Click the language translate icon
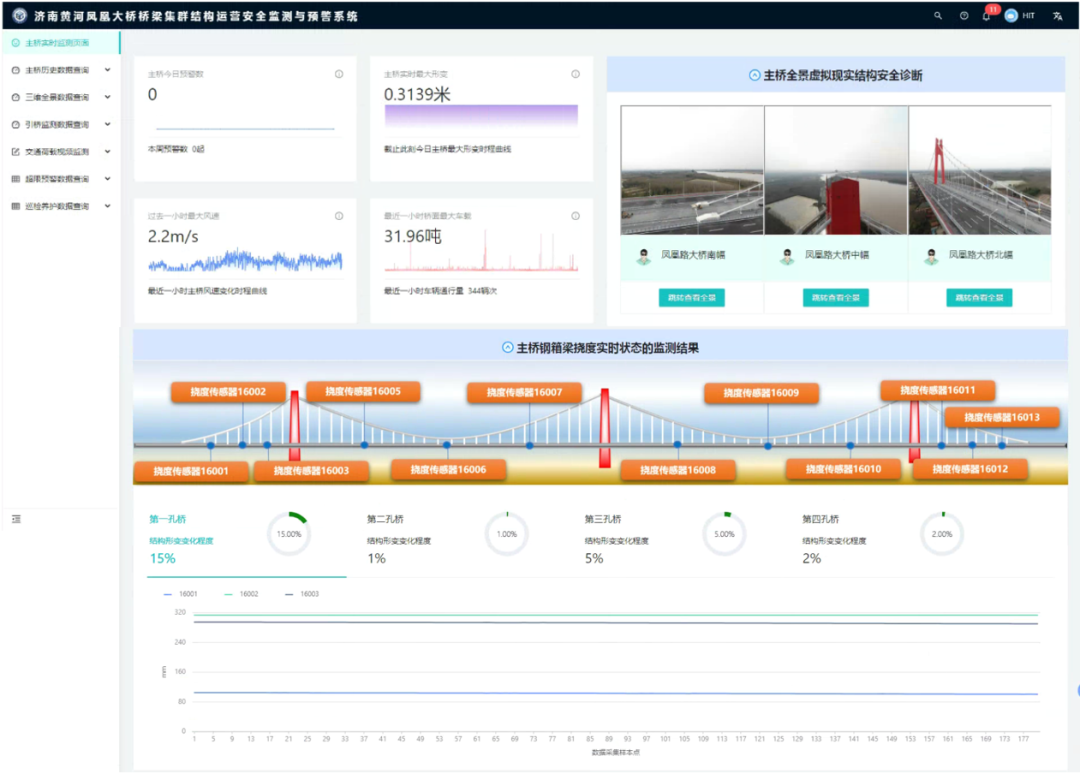The image size is (1080, 774). (1058, 16)
